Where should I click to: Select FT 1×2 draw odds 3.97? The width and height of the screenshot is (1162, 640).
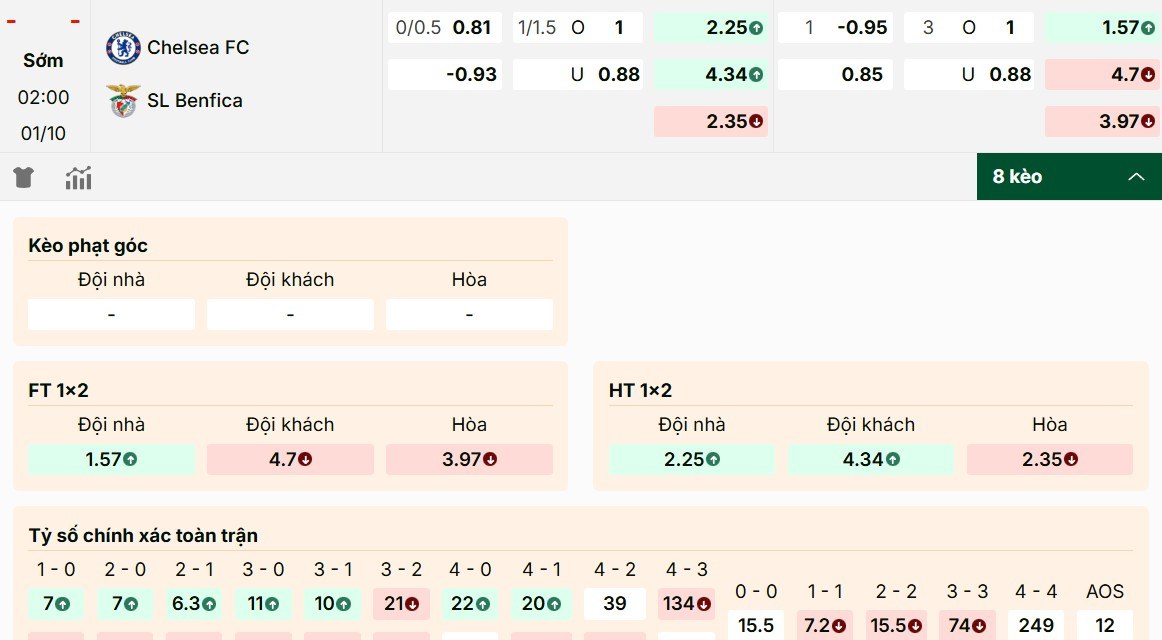469,460
